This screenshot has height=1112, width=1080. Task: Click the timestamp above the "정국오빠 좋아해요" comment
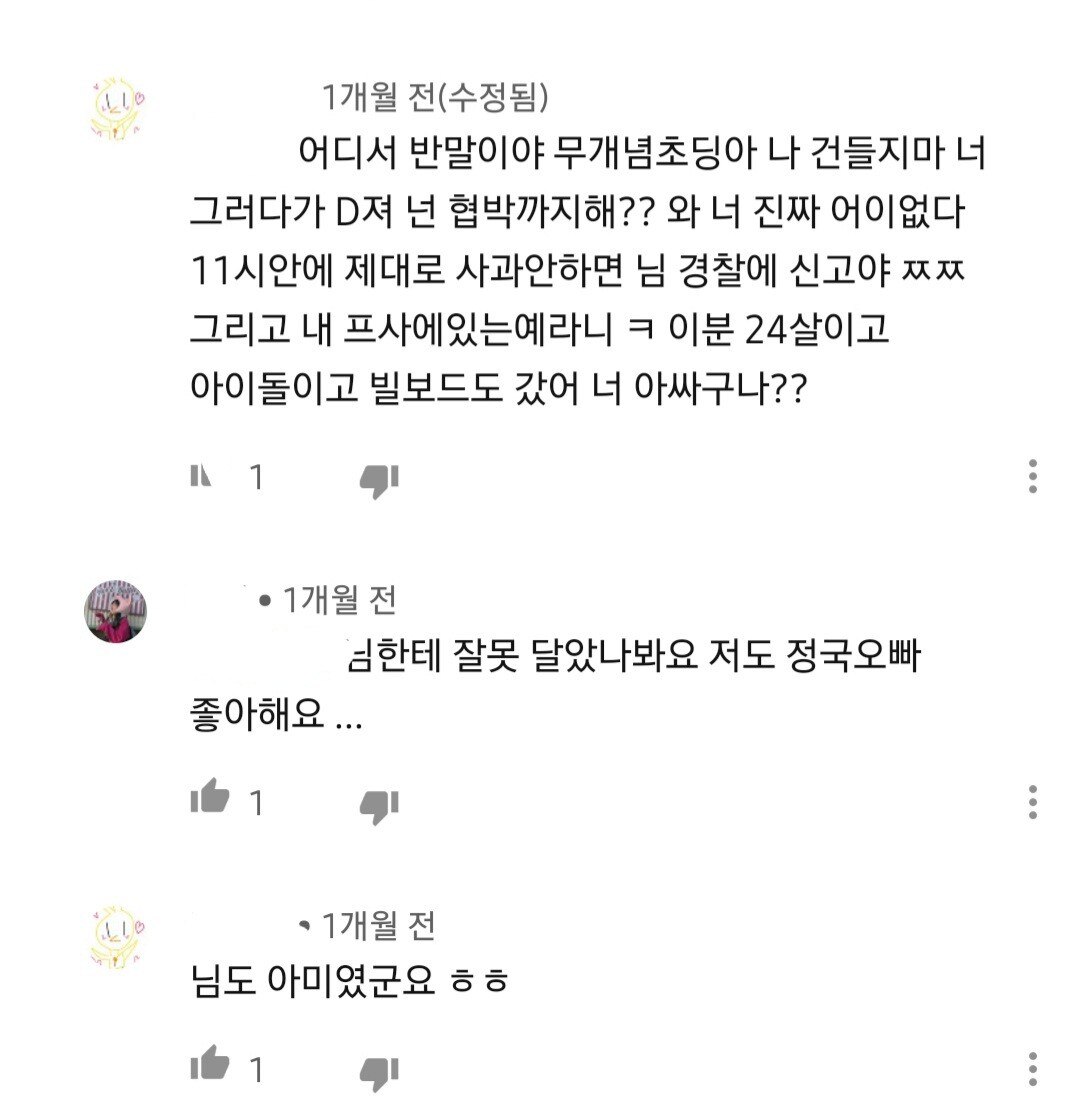pyautogui.click(x=340, y=600)
